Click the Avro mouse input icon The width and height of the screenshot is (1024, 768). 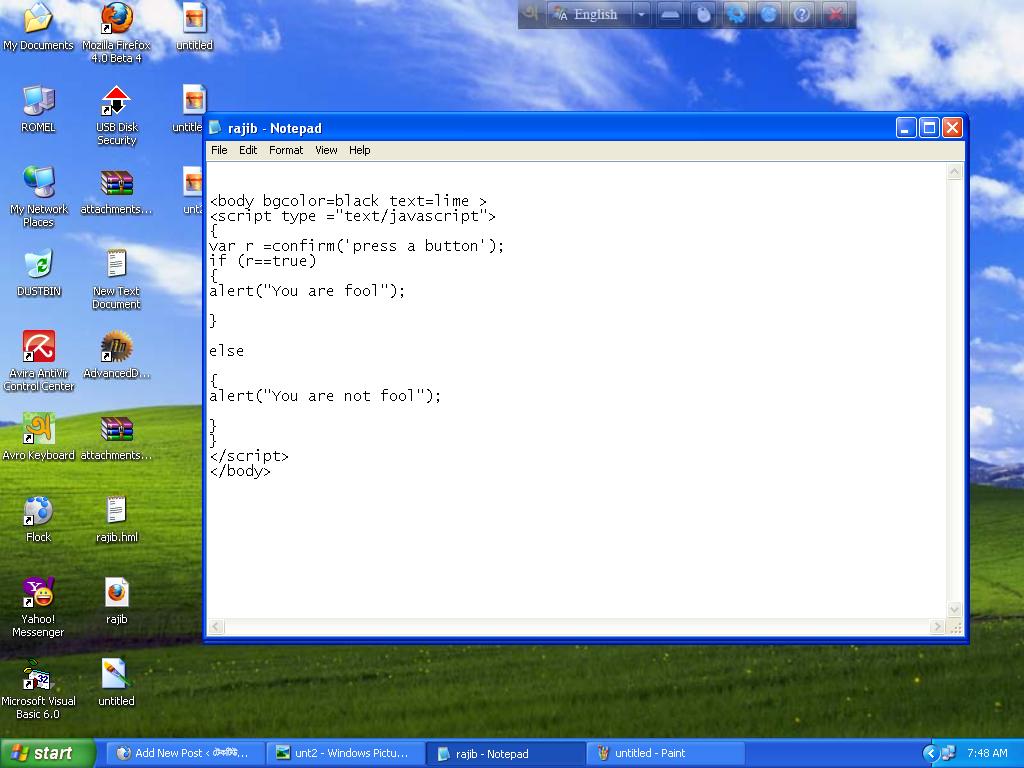[x=704, y=14]
